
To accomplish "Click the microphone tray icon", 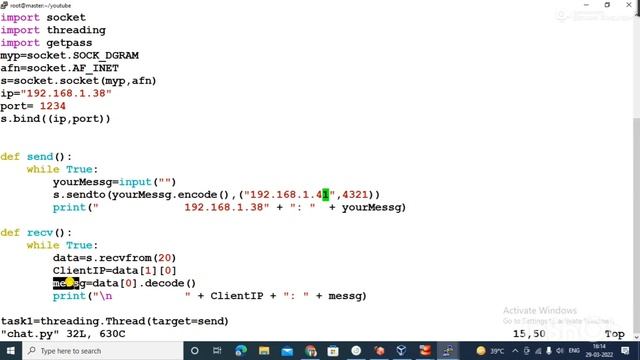I will pos(549,351).
